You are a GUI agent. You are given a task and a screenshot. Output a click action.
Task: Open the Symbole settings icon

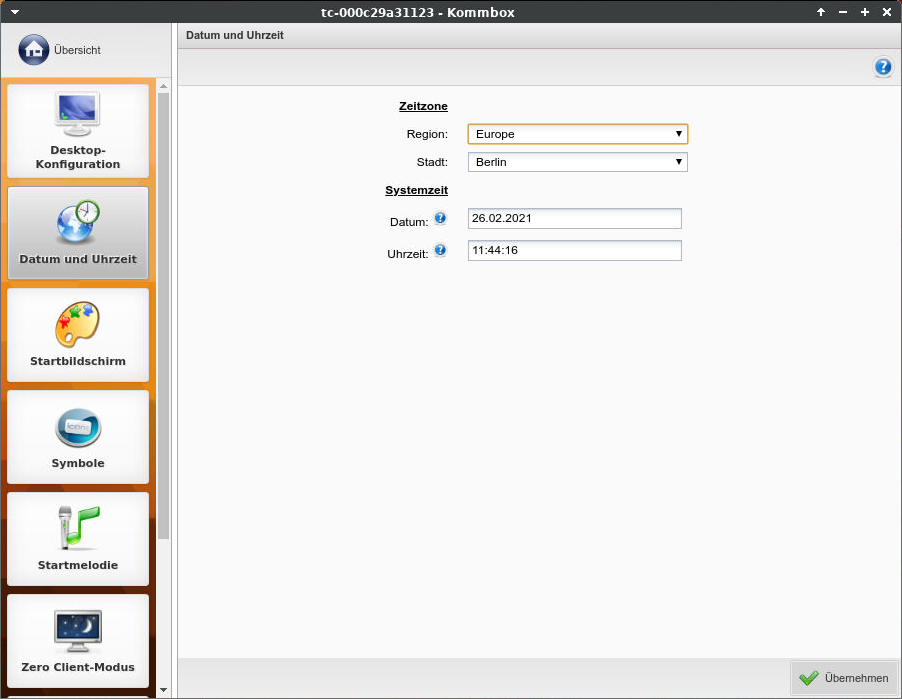click(x=78, y=427)
